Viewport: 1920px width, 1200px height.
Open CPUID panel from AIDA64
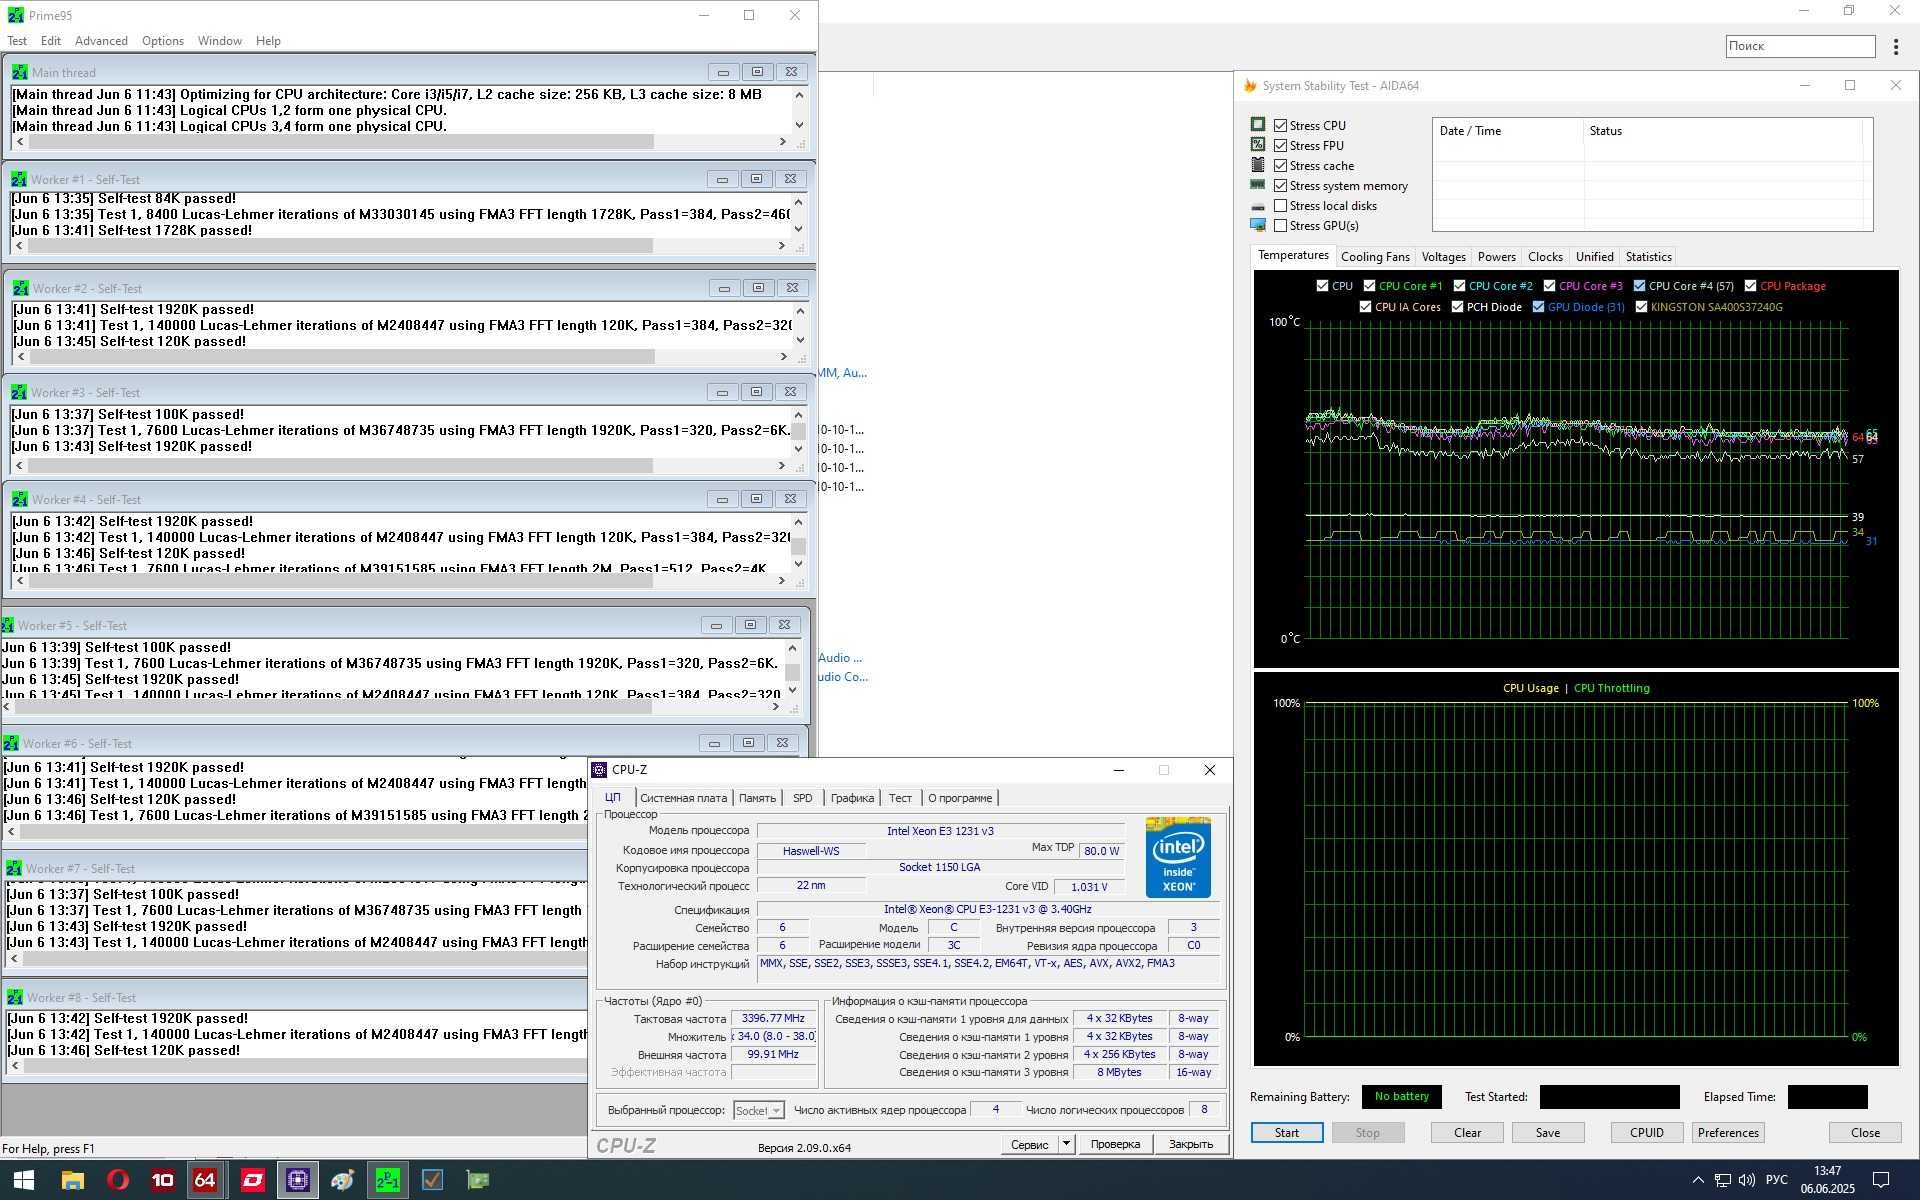click(x=1647, y=1133)
